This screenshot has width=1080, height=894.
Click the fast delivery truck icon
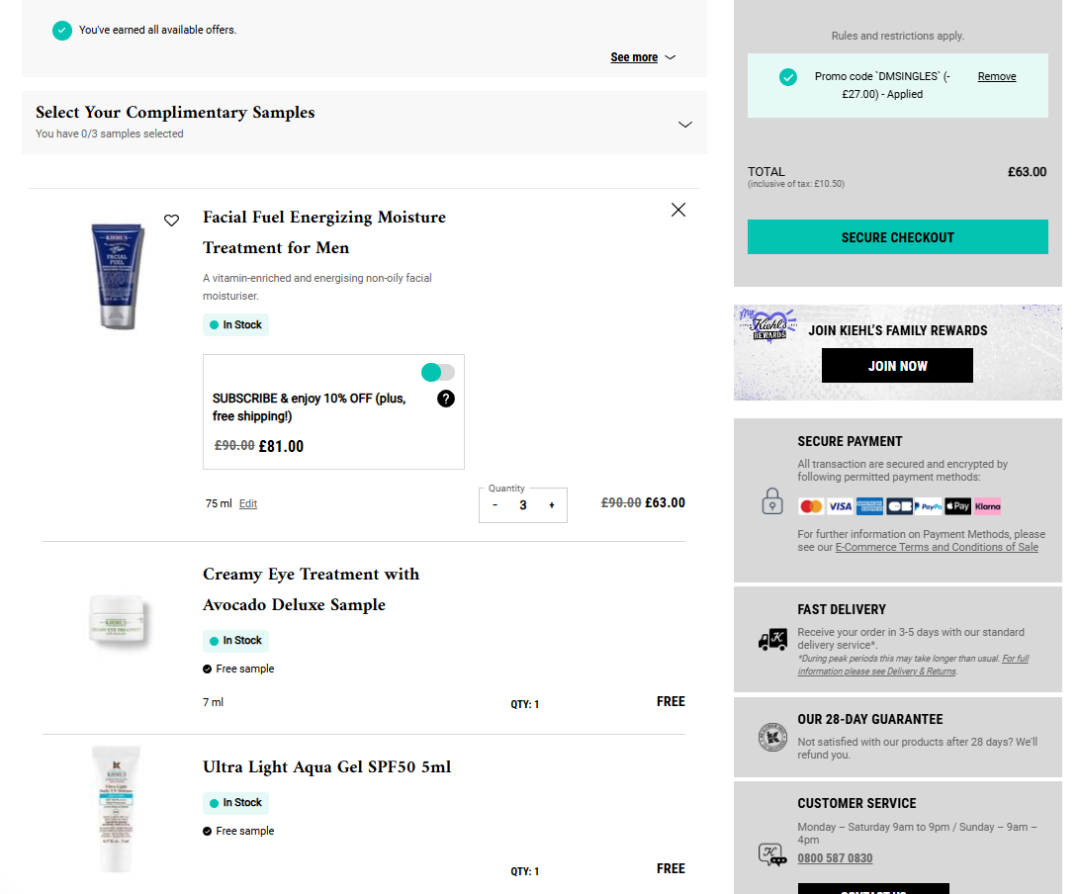click(x=772, y=640)
